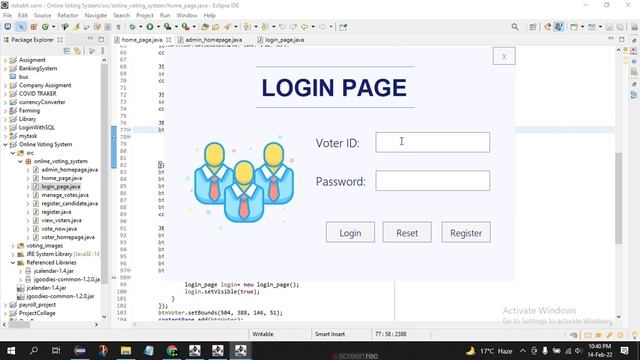This screenshot has height=360, width=640.
Task: Click the green G icon in toolbar
Action: pos(45,27)
